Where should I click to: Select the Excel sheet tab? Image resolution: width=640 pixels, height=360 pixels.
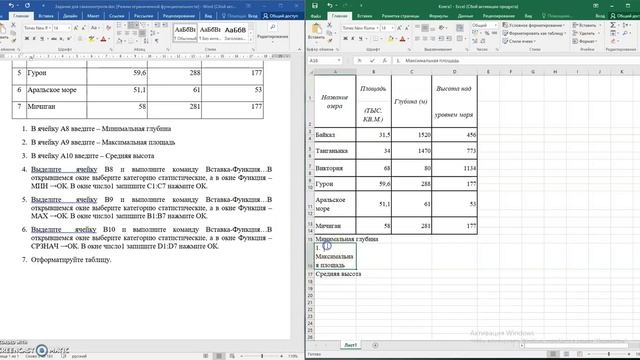point(350,345)
